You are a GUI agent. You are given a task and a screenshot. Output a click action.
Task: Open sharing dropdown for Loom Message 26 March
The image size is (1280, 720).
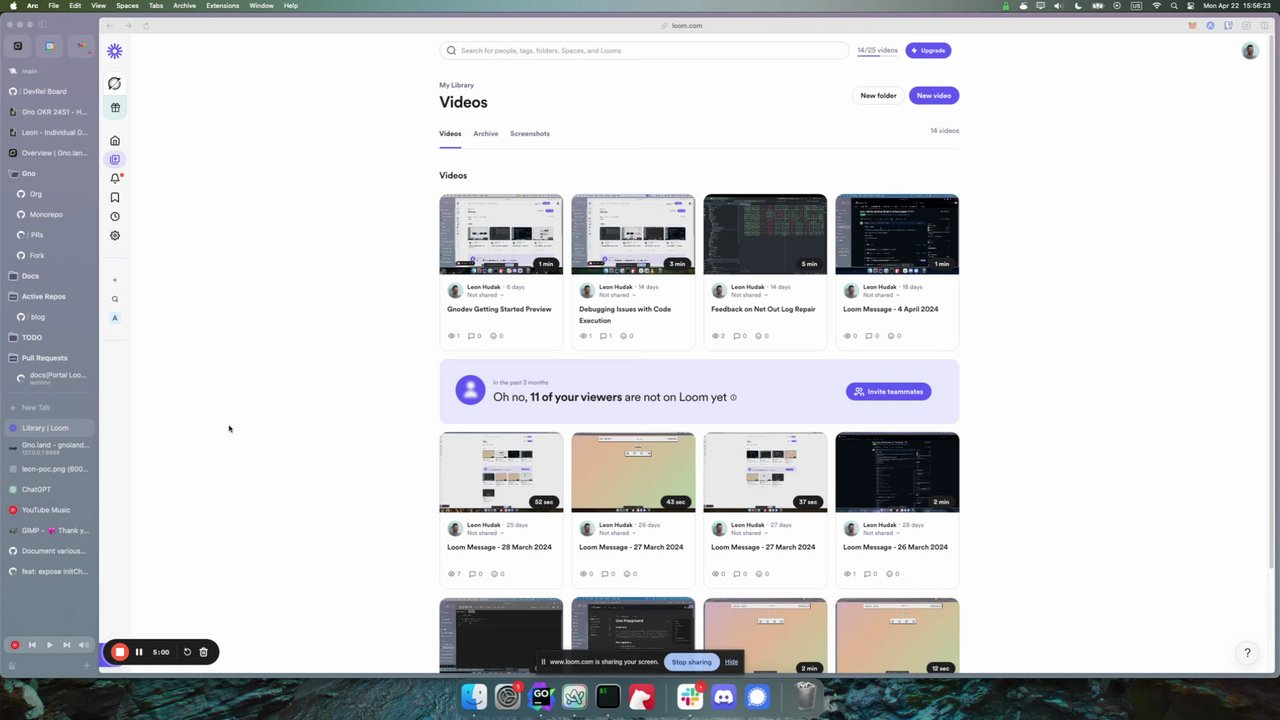pyautogui.click(x=880, y=533)
